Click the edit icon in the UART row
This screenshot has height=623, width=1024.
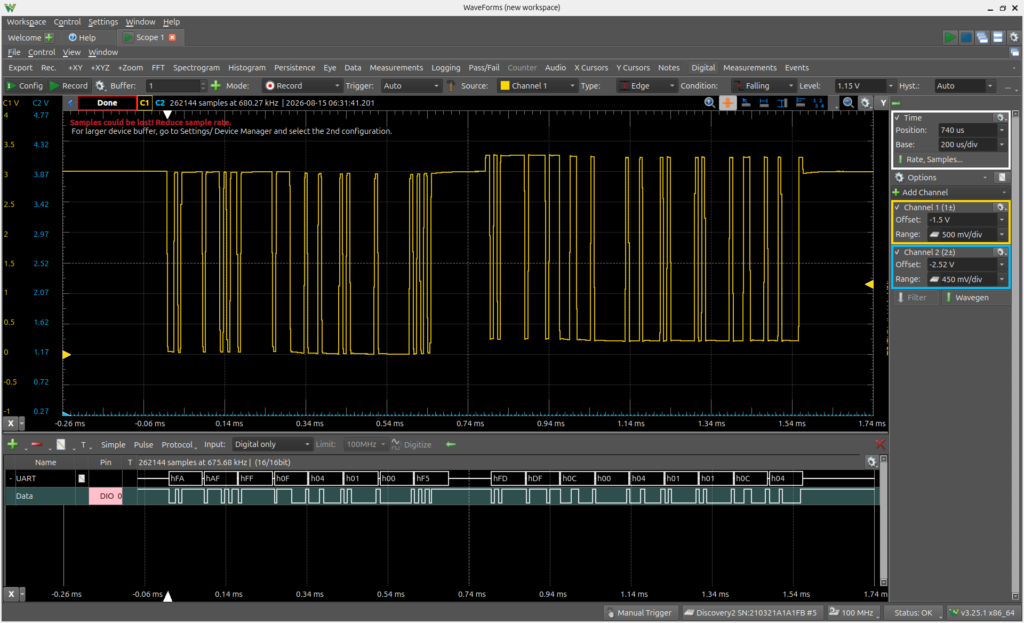point(82,479)
